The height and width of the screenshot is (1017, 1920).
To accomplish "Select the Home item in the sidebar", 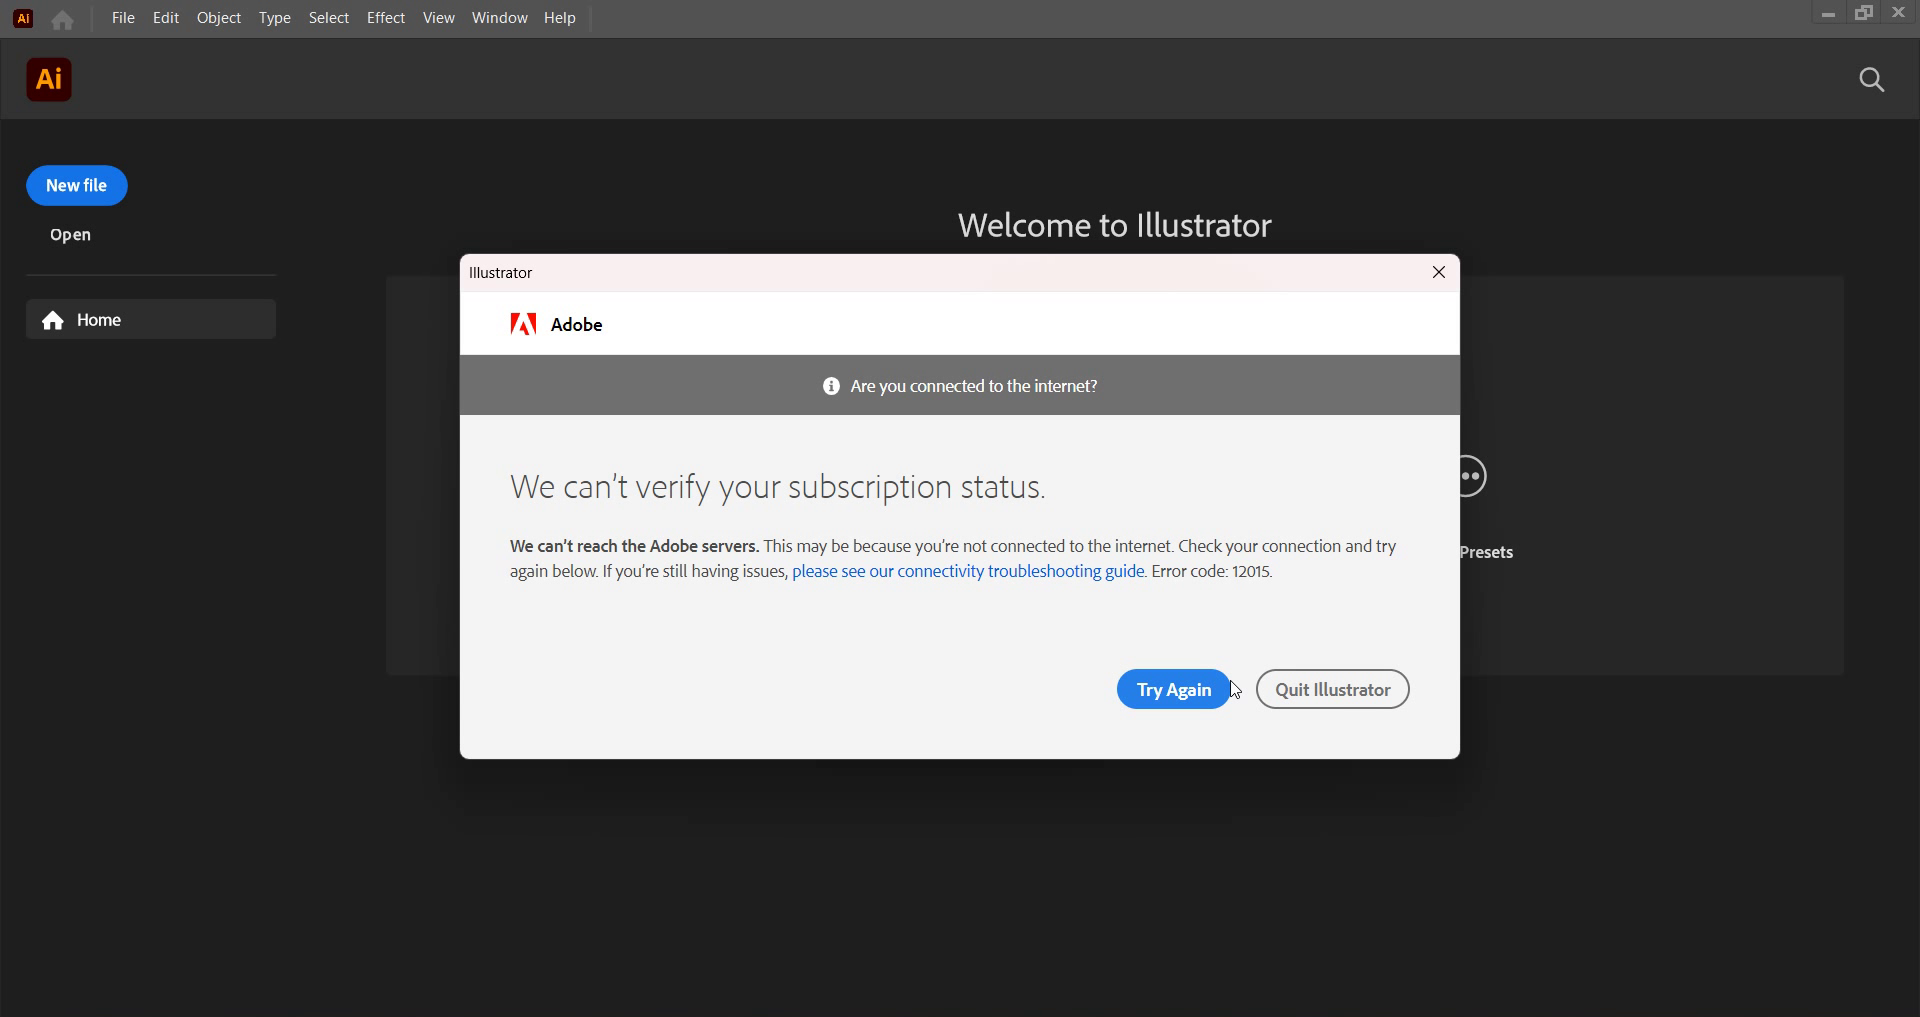I will (150, 320).
